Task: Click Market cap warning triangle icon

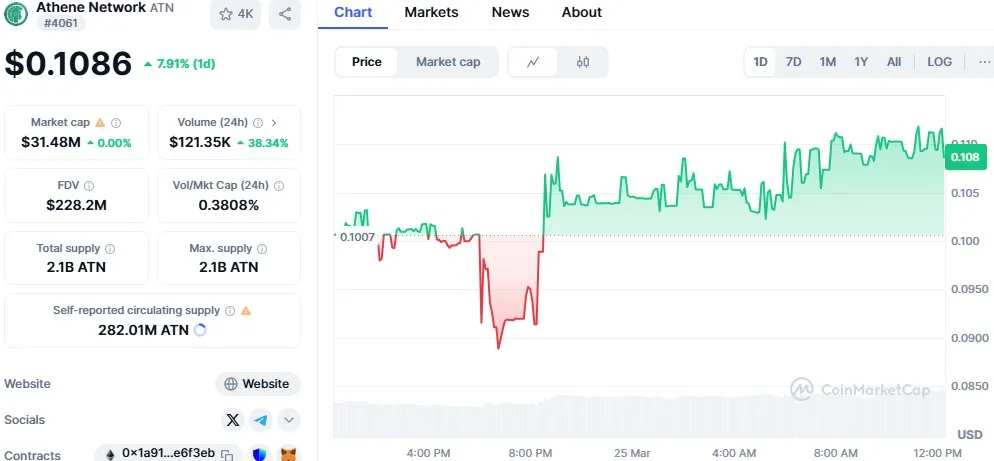Action: click(99, 122)
